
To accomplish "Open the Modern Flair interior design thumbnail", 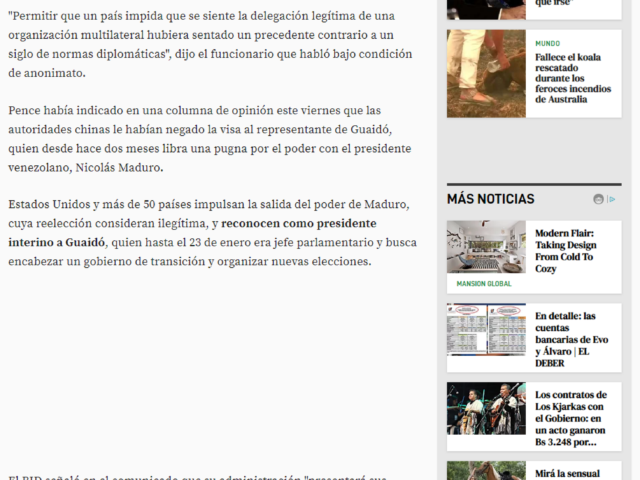I will [x=486, y=246].
